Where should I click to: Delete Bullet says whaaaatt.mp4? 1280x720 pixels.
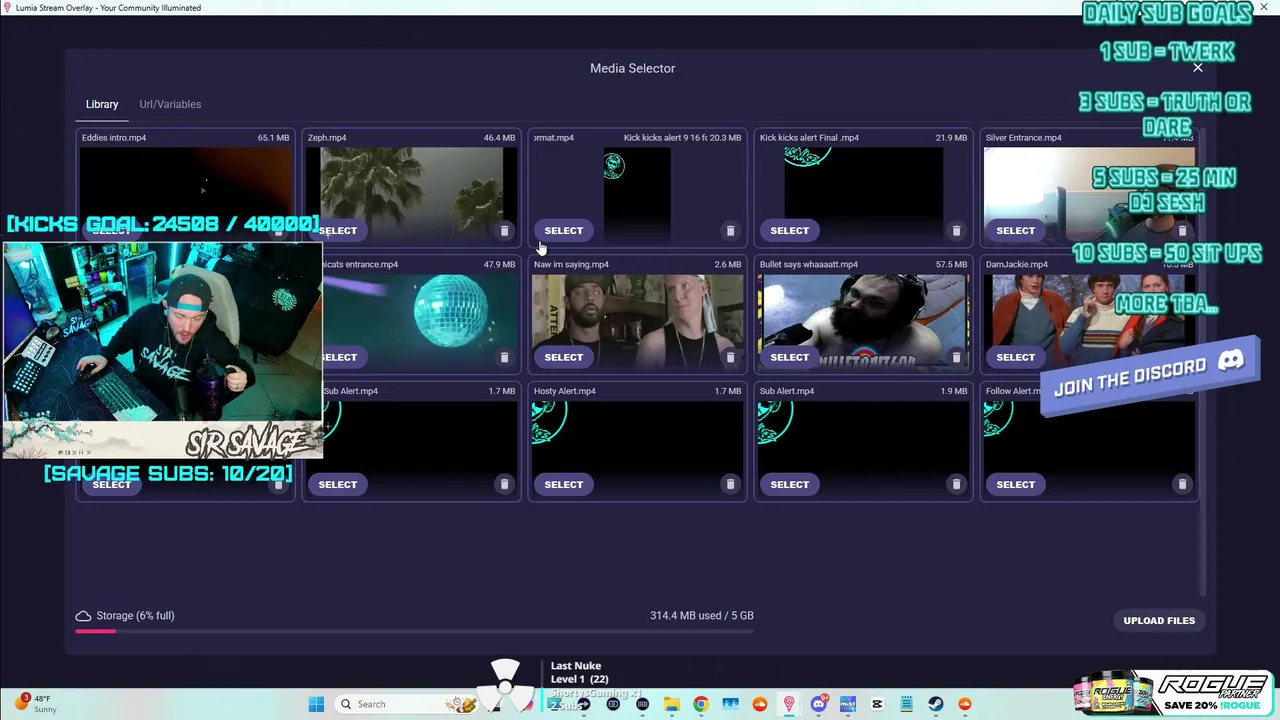[956, 357]
